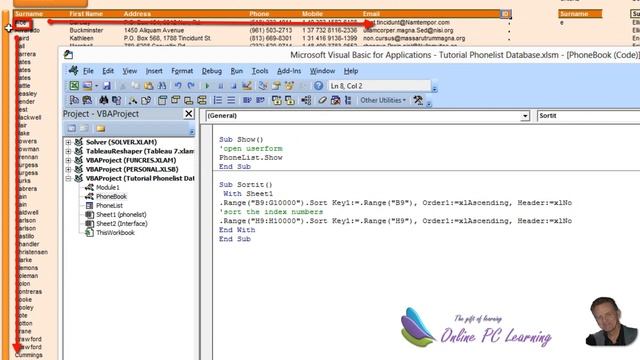Undo the last edit with the undo arrow
This screenshot has width=640, height=360.
(178, 86)
